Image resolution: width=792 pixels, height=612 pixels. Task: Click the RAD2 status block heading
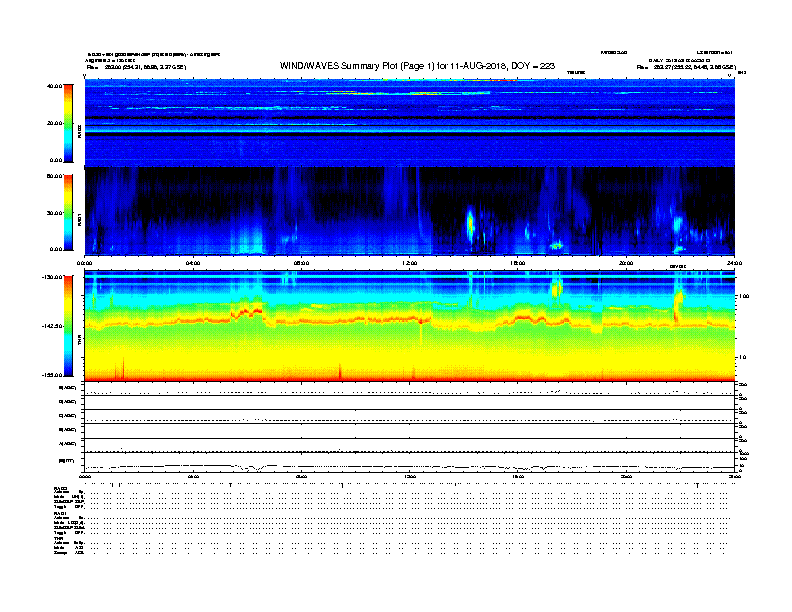[x=60, y=489]
